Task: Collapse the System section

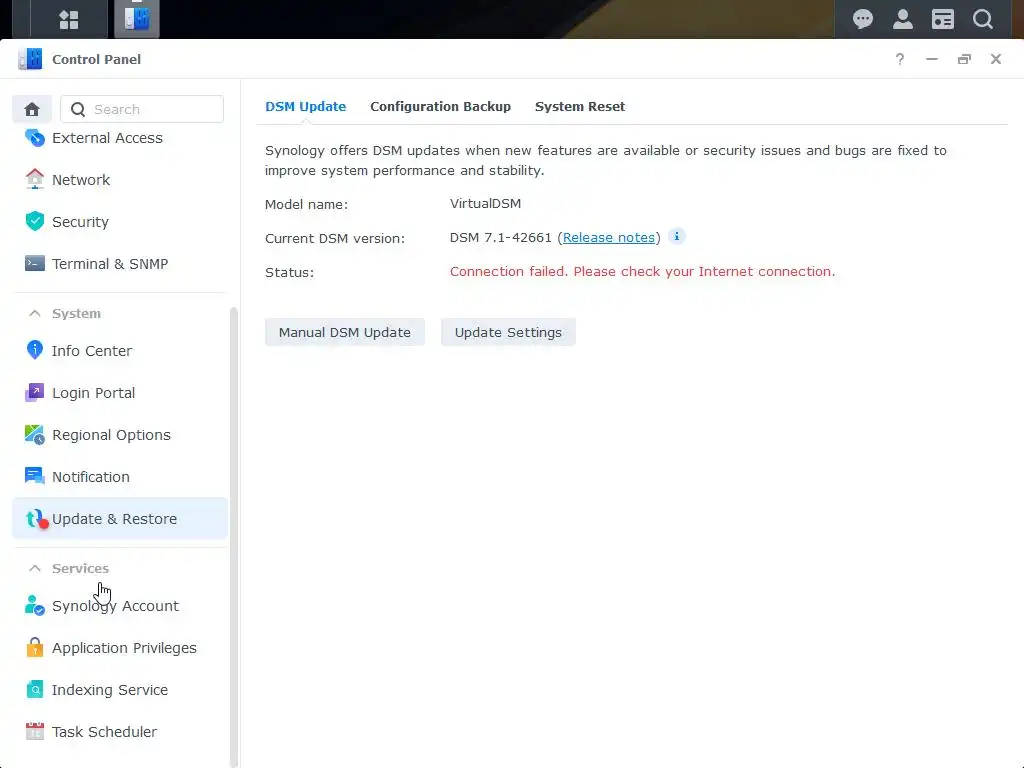Action: coord(35,313)
